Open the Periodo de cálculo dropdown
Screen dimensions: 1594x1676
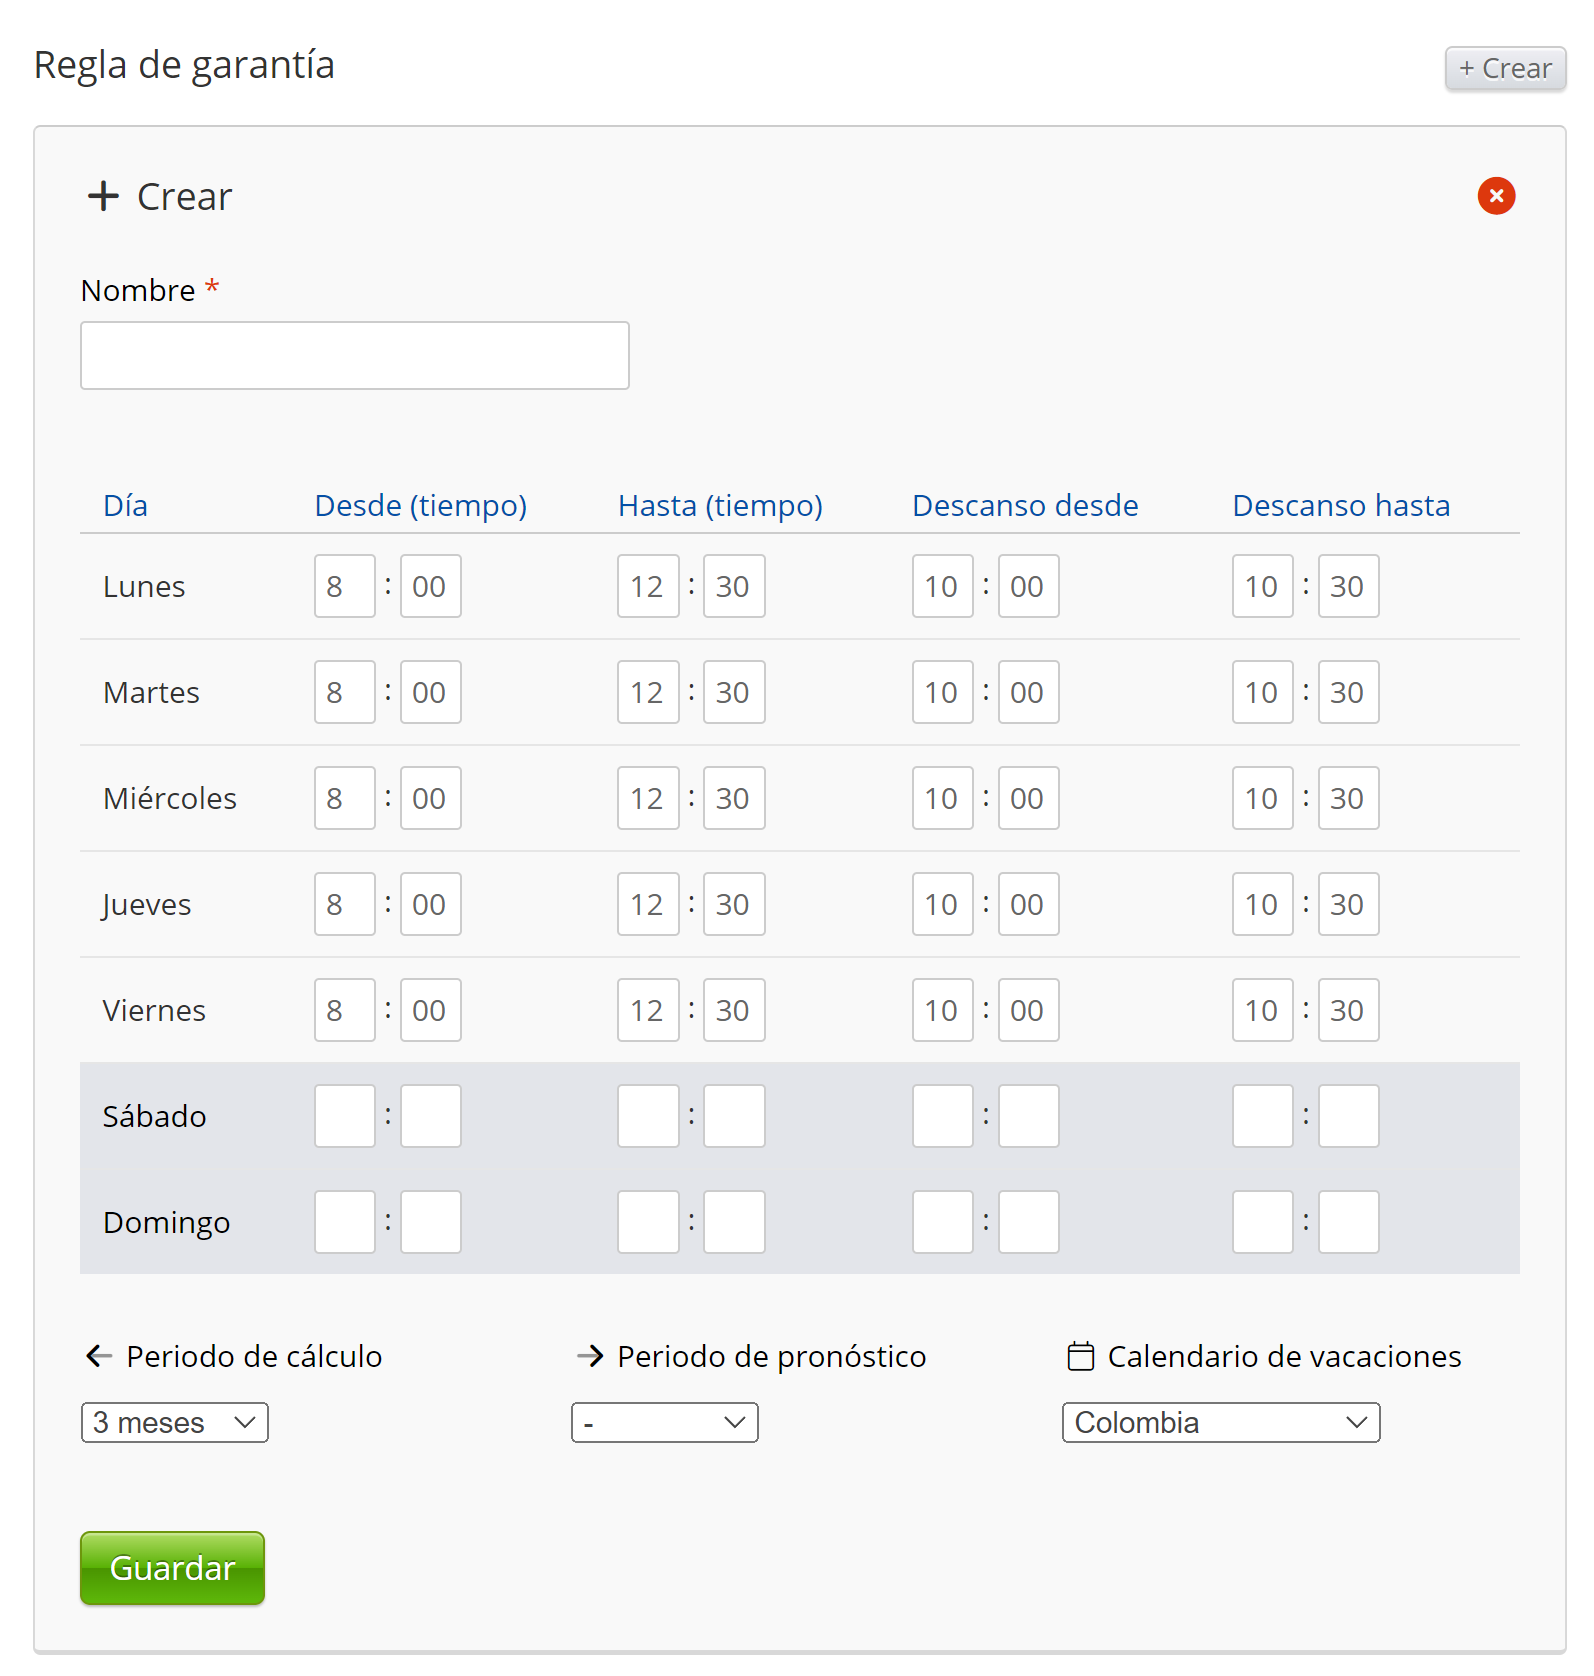(x=175, y=1422)
